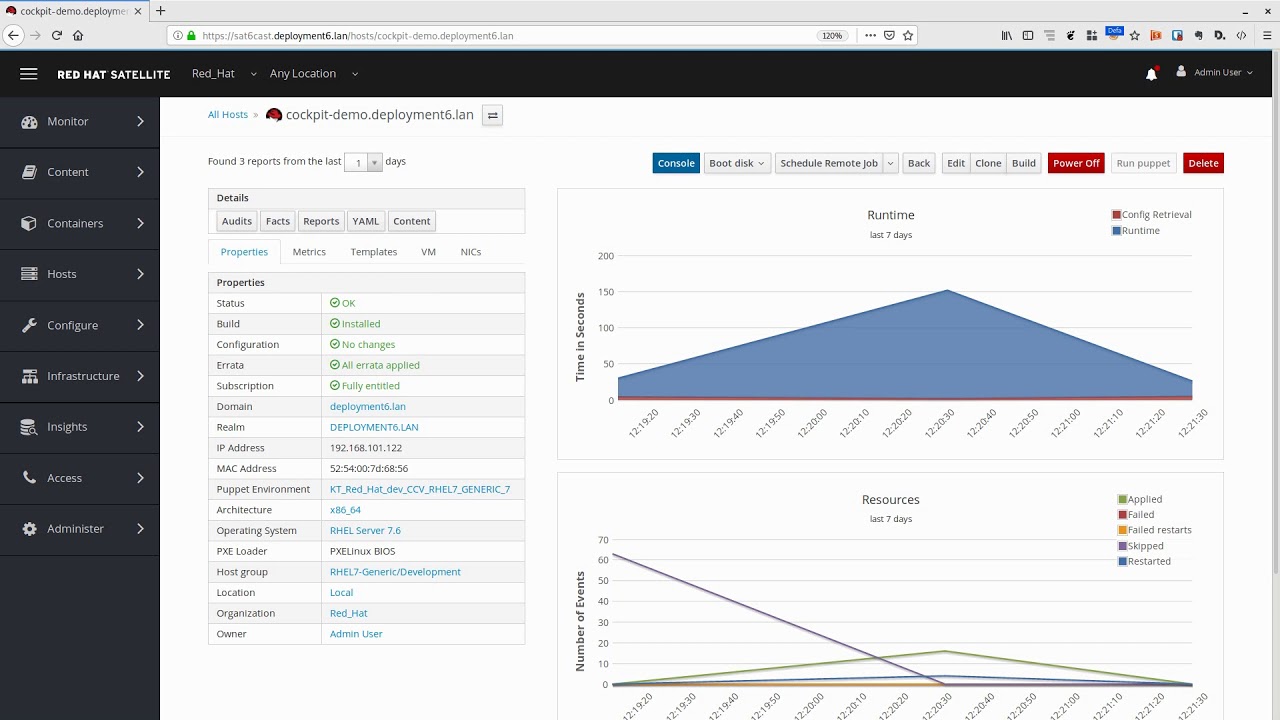
Task: Click the Clone button
Action: (988, 163)
